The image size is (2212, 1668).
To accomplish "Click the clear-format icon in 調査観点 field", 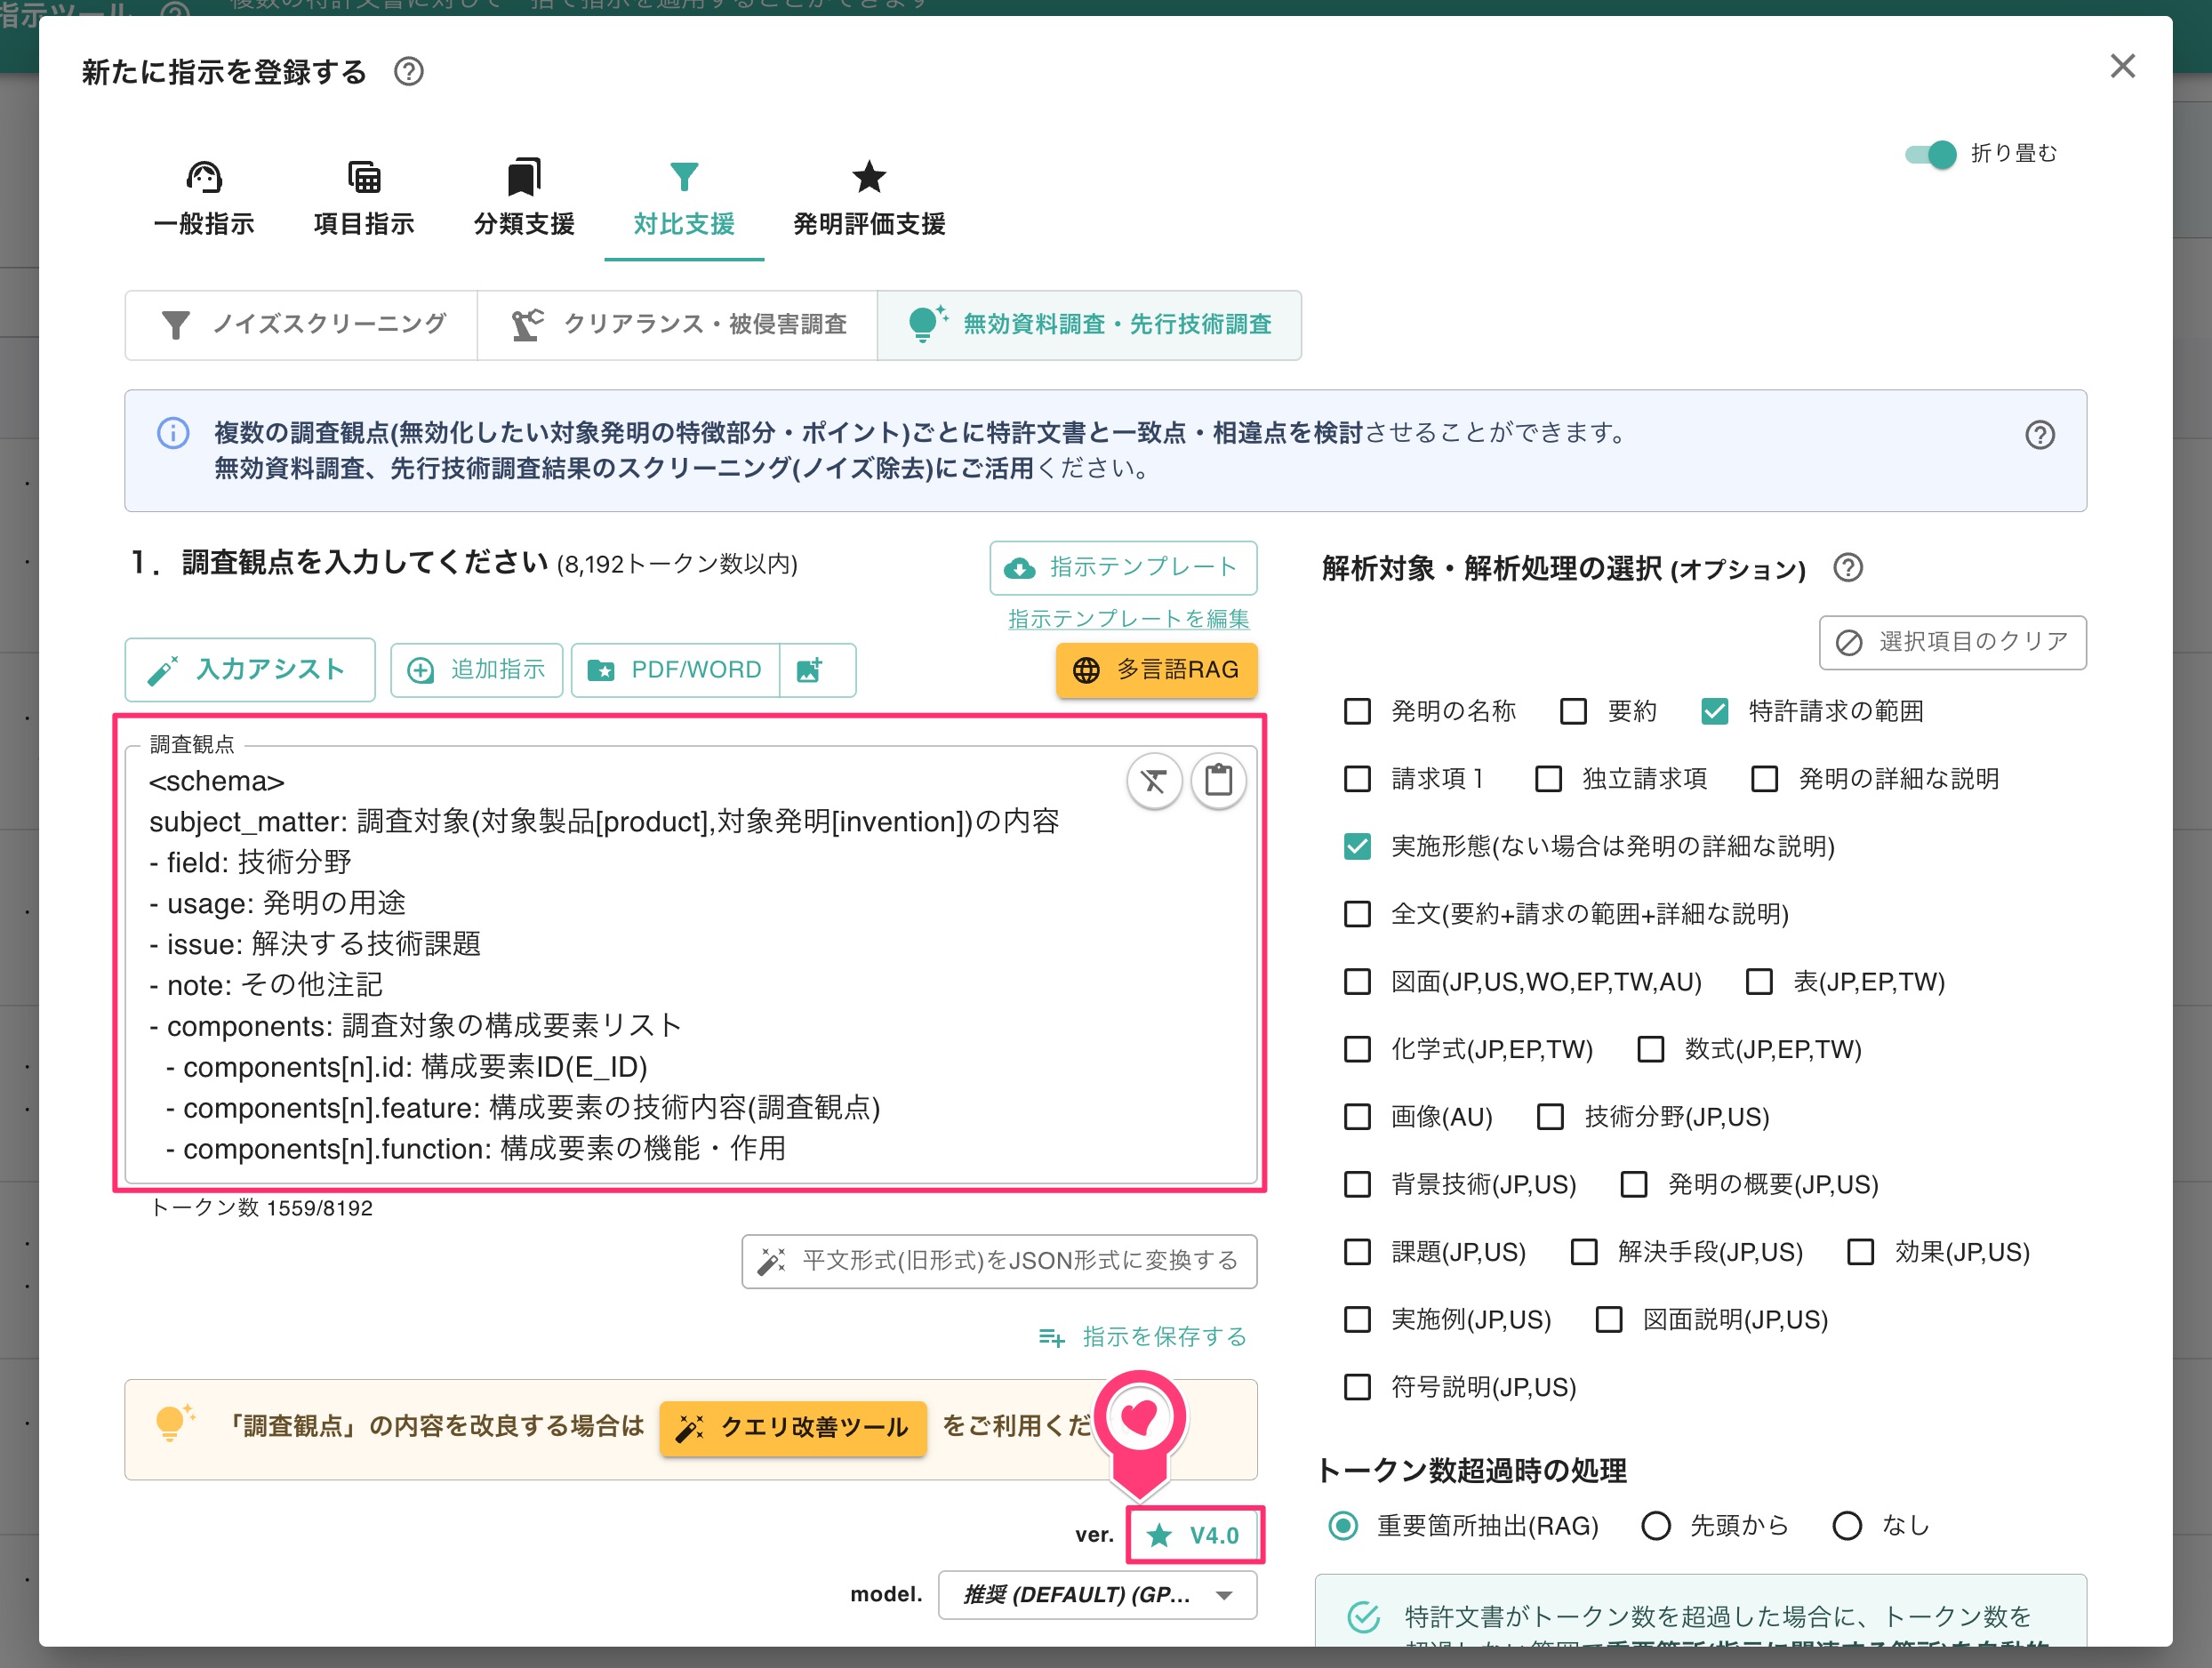I will pos(1154,781).
